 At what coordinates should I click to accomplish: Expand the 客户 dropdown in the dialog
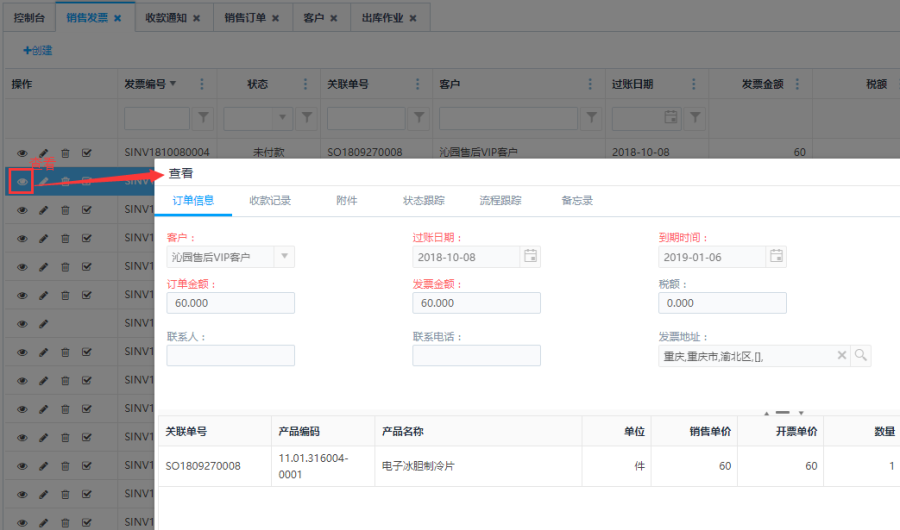coord(284,257)
